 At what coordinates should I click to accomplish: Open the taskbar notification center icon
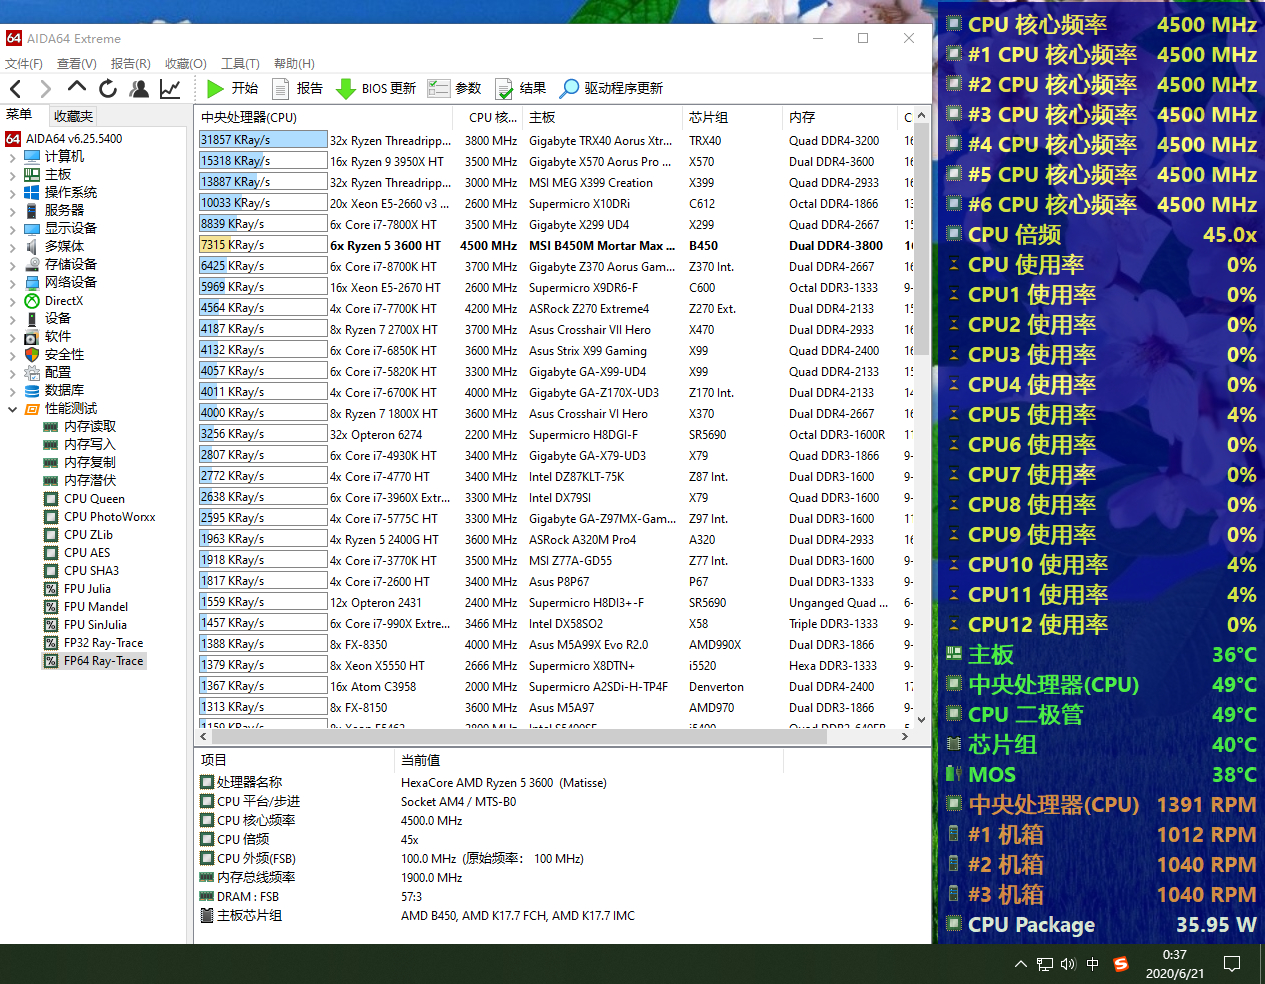click(x=1232, y=964)
